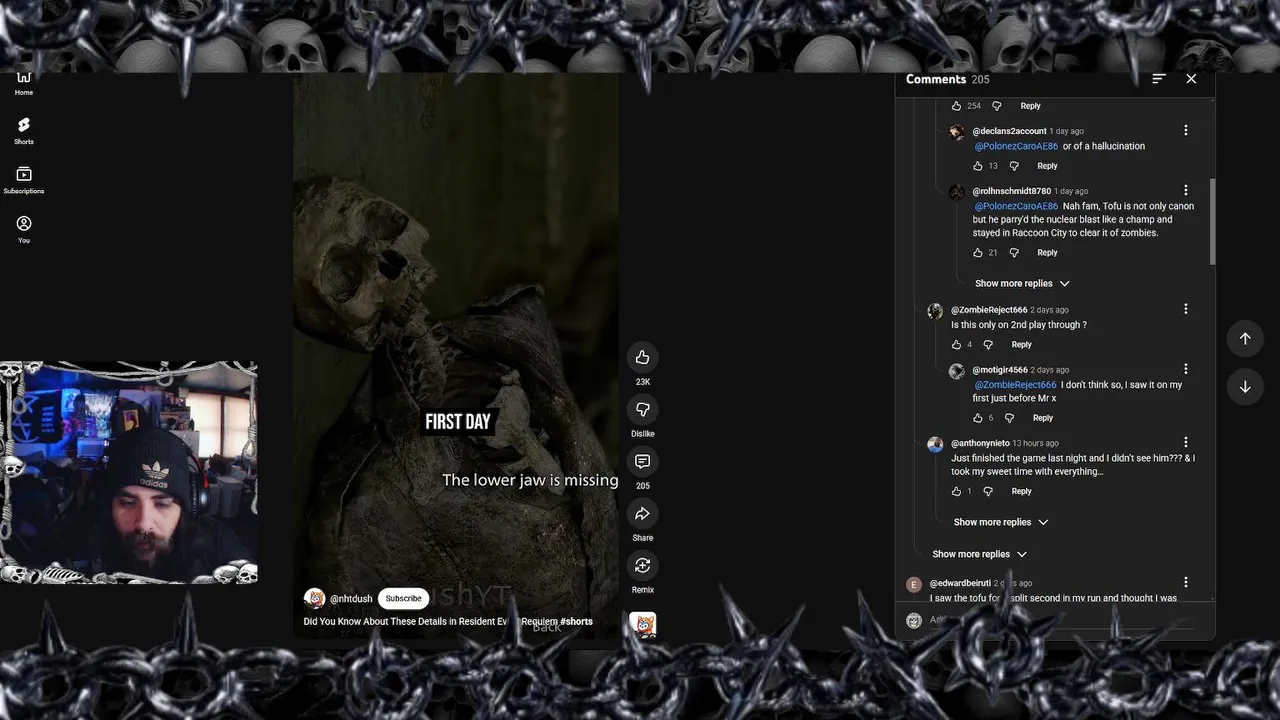The width and height of the screenshot is (1280, 720).
Task: Expand Show more replies under anthonynieto
Action: point(1001,522)
